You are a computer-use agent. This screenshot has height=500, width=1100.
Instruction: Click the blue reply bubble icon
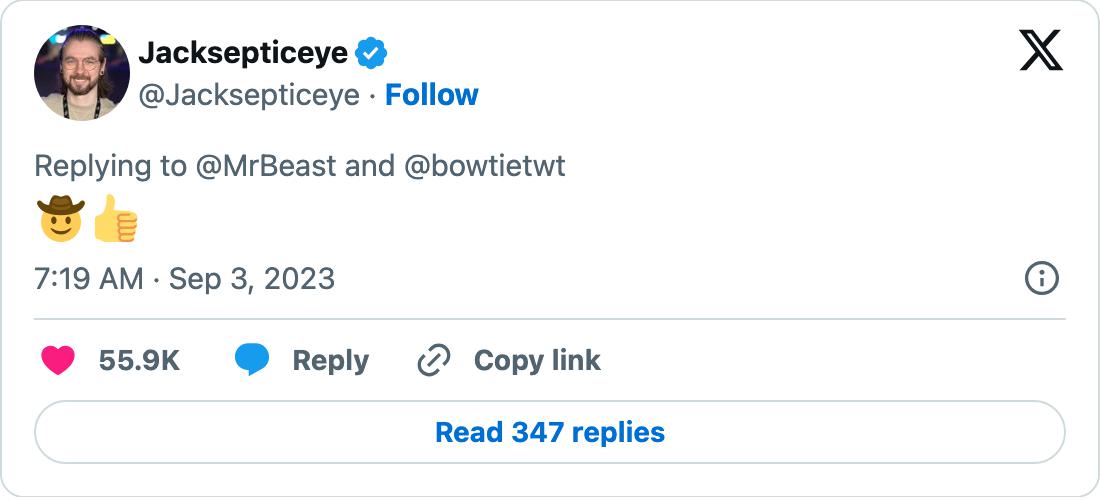pos(252,360)
